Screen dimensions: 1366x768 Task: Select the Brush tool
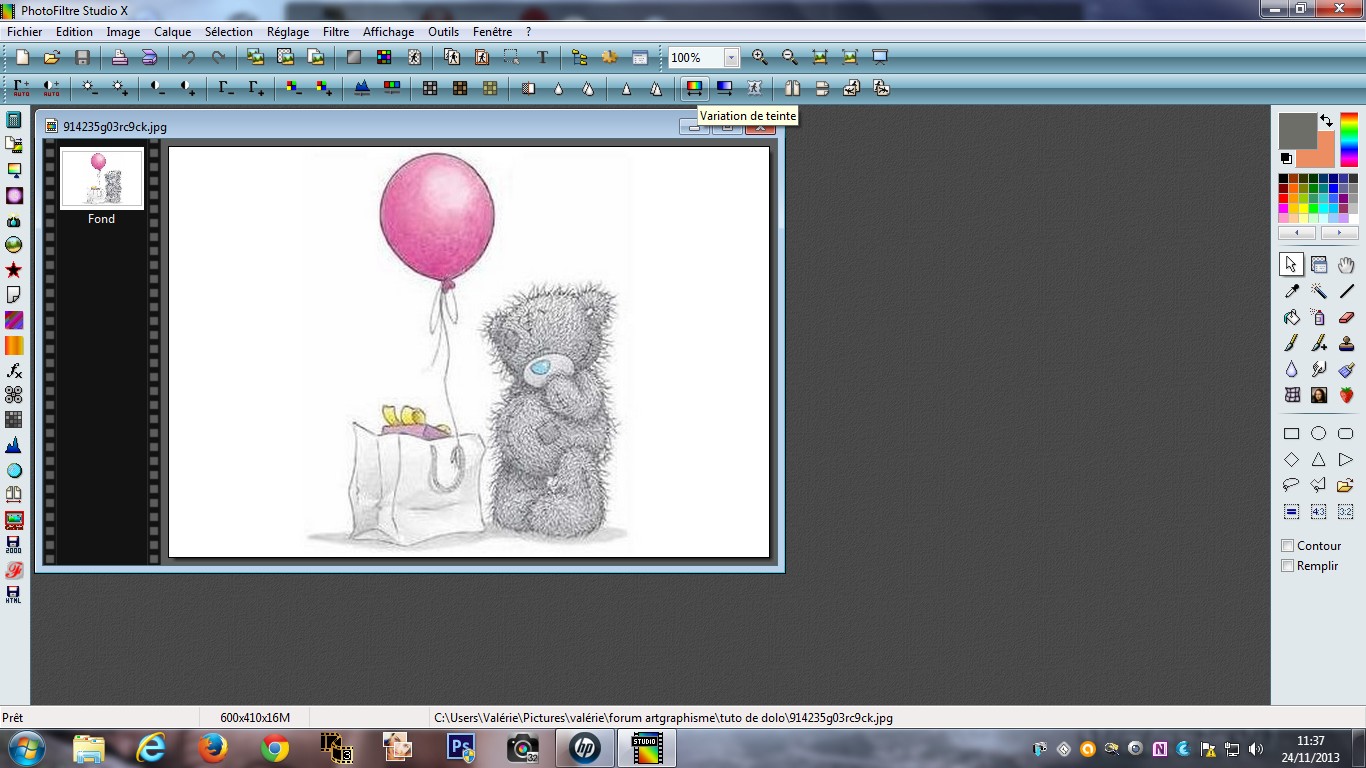click(x=1291, y=343)
